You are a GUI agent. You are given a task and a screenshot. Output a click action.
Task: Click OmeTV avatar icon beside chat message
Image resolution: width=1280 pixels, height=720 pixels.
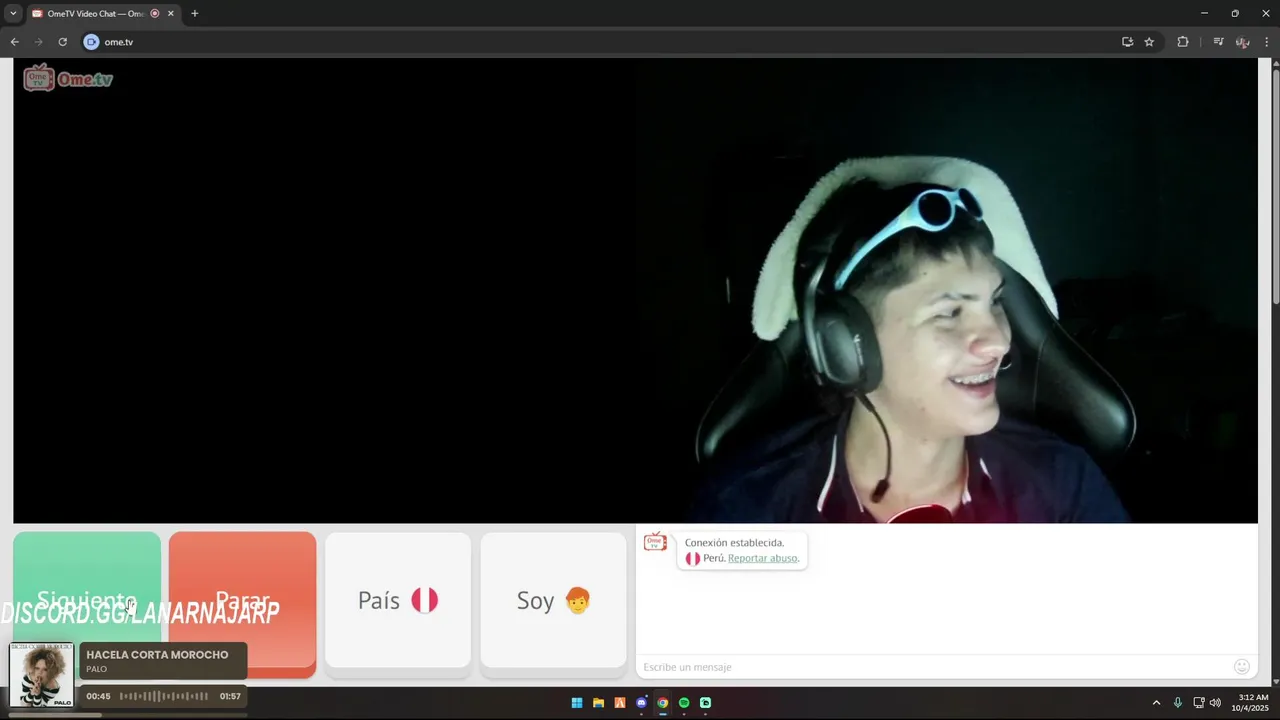(655, 542)
